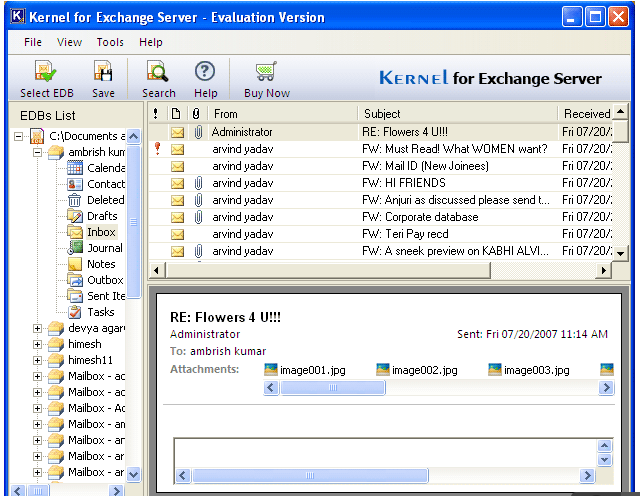Click the attachments horizontal scrollbar thumb

click(333, 387)
